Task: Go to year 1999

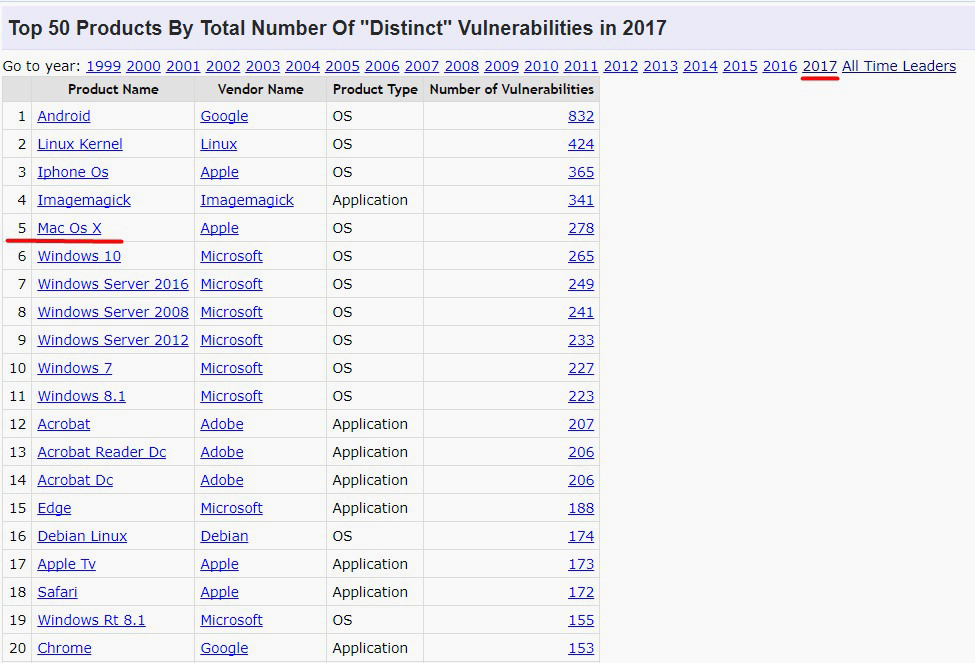Action: 103,66
